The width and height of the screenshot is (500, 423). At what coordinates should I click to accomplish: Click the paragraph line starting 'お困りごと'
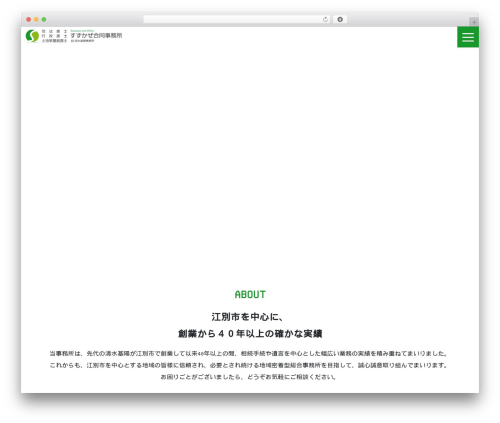248,377
